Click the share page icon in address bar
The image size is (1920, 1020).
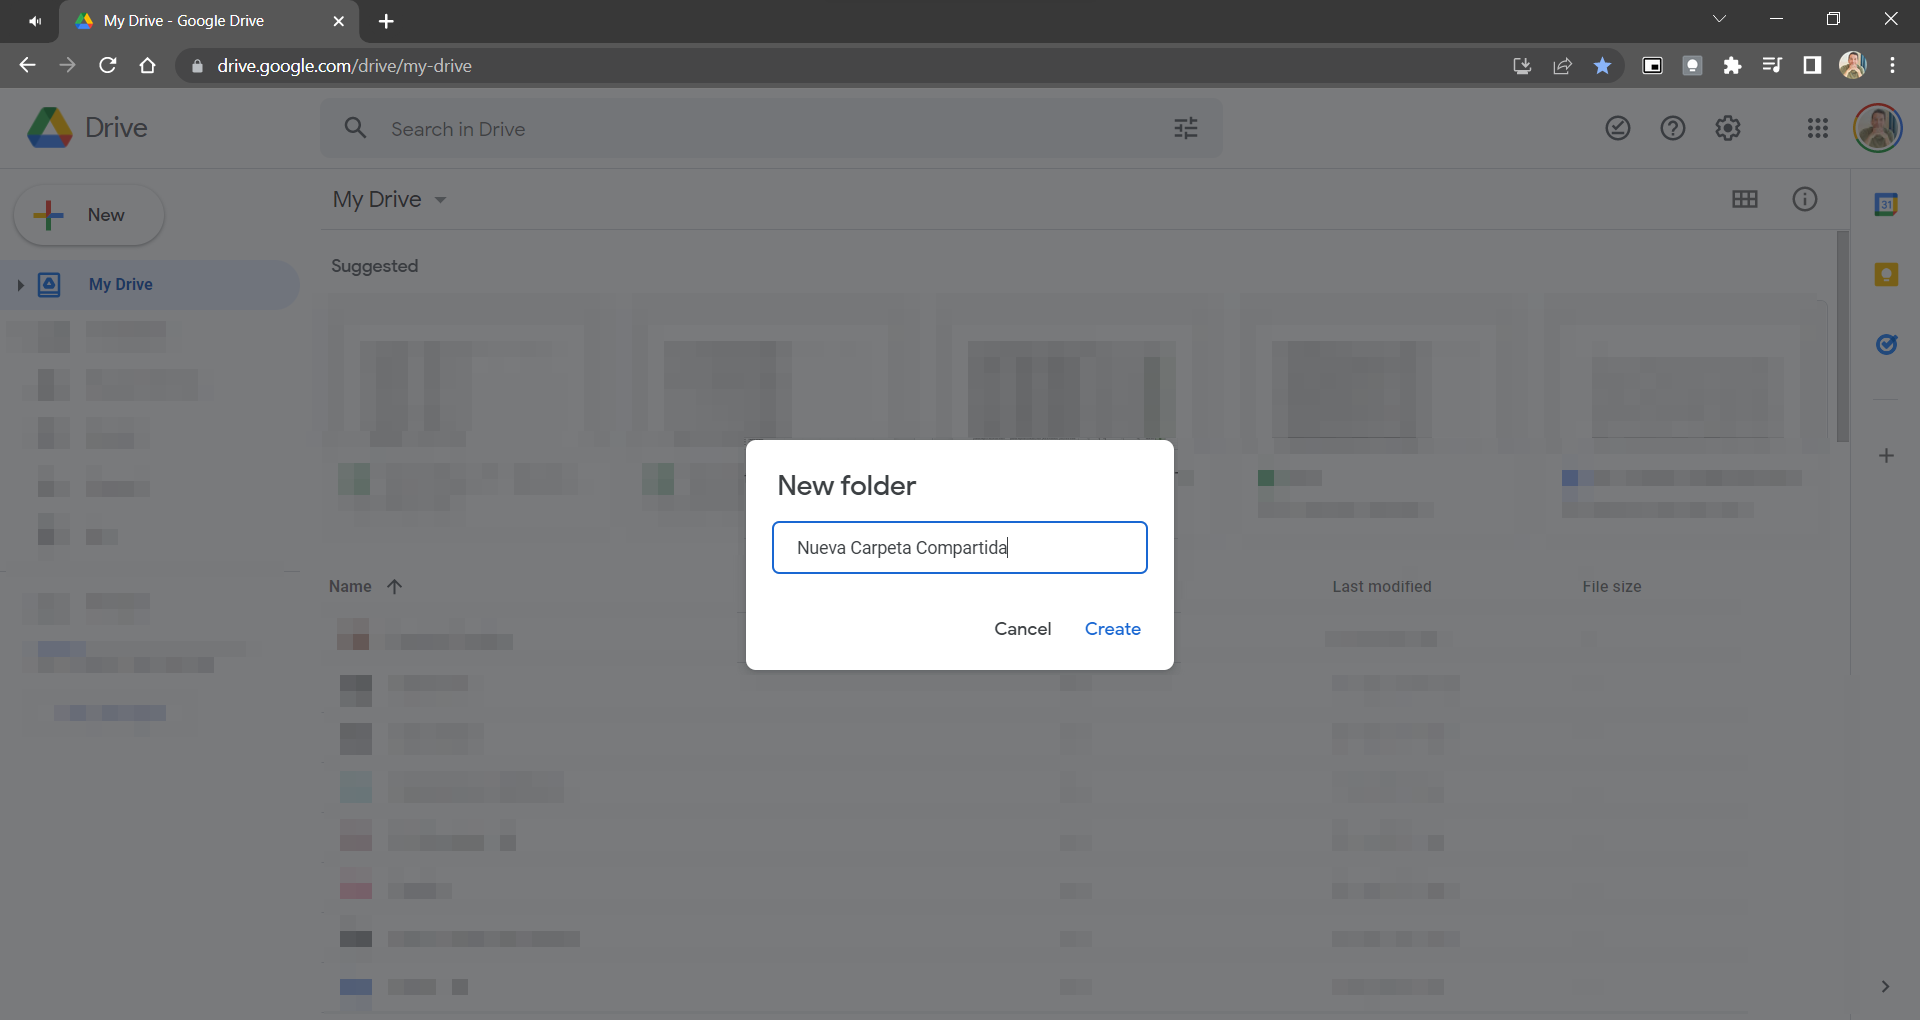1562,66
